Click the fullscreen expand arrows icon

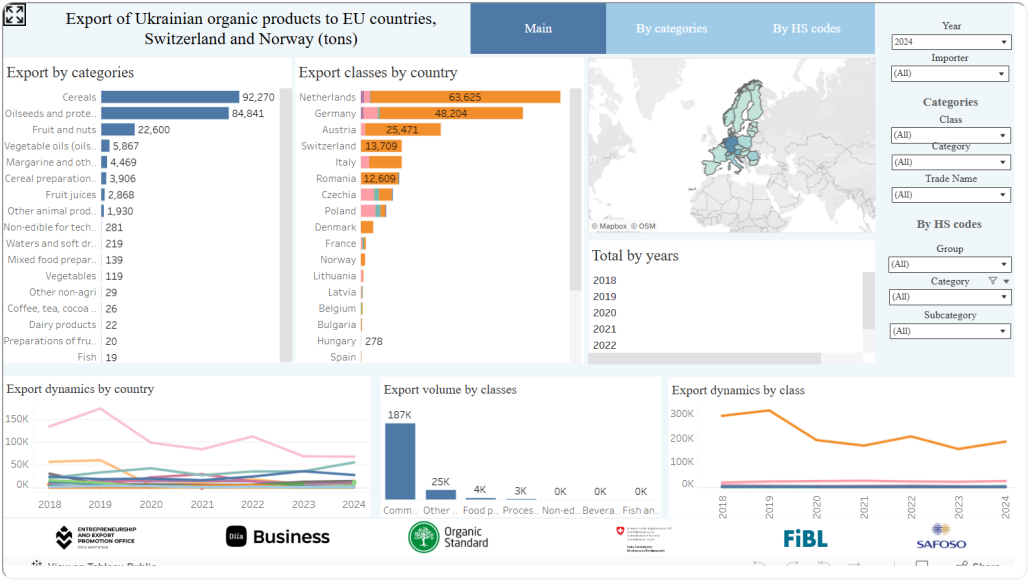[x=15, y=15]
